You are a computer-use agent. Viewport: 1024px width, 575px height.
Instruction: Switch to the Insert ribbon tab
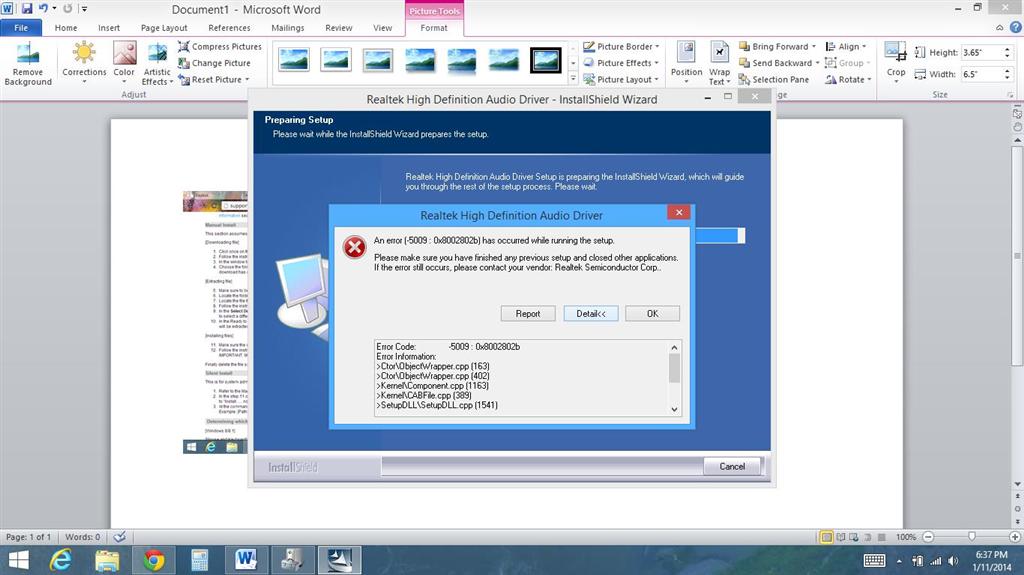[x=109, y=27]
